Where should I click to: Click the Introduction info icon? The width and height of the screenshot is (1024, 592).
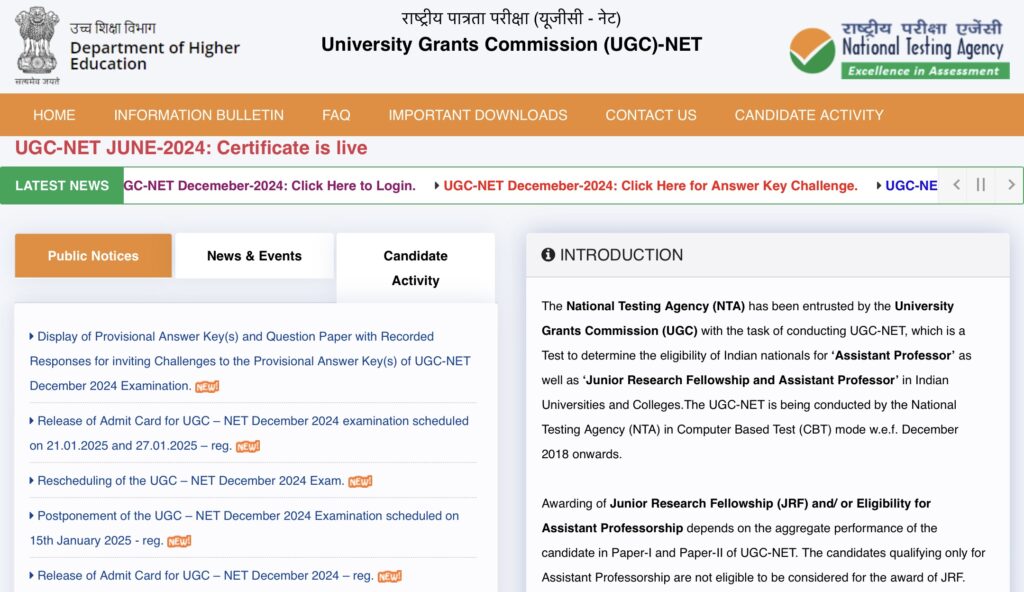[x=548, y=255]
